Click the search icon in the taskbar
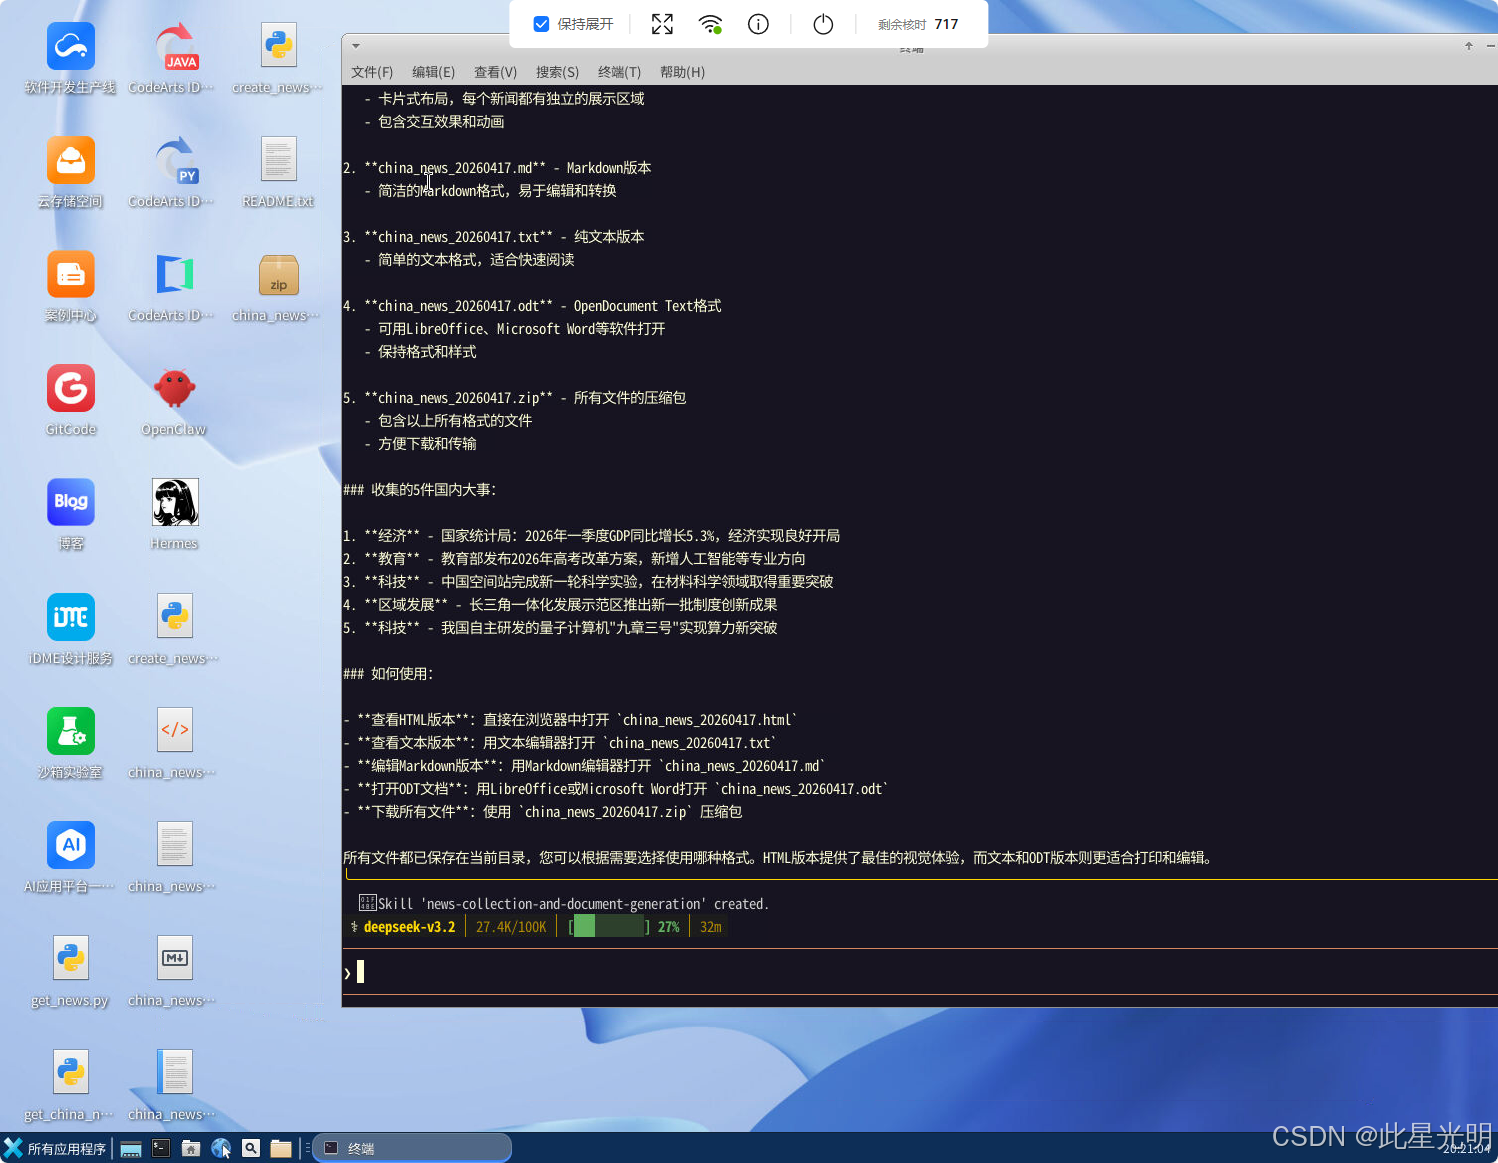1498x1163 pixels. [x=251, y=1147]
